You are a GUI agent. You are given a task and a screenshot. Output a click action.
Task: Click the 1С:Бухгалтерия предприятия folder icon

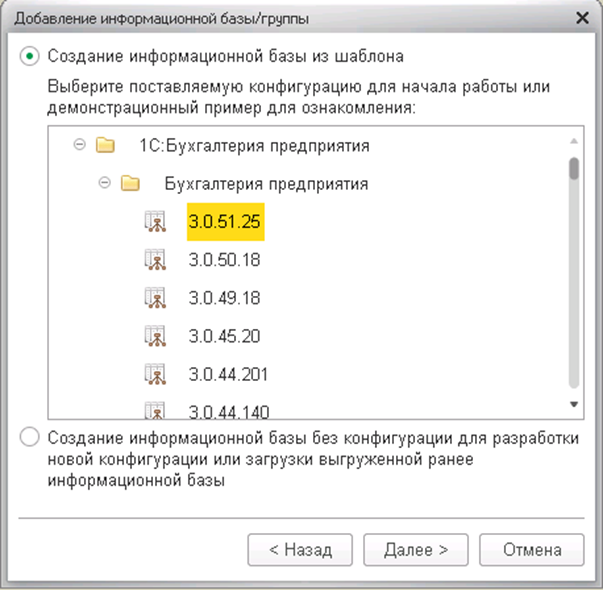105,145
